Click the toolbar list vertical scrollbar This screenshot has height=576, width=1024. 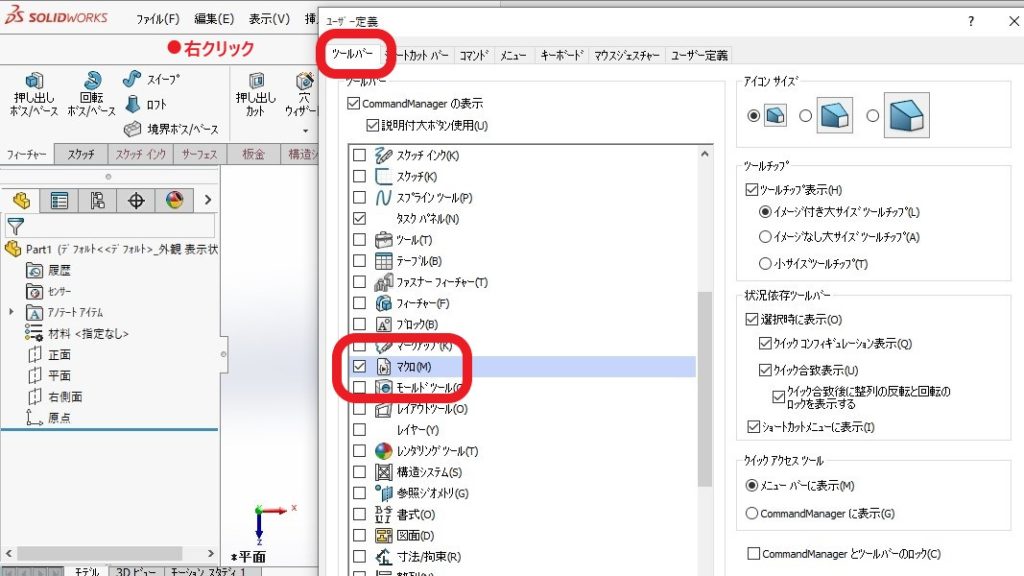coord(705,380)
